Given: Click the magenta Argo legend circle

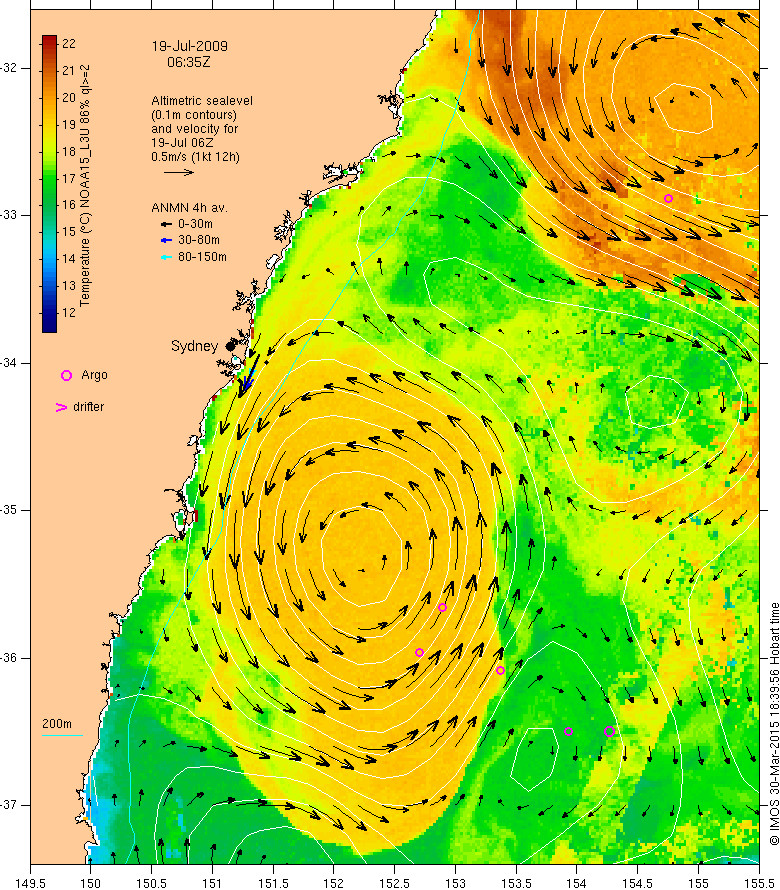Looking at the screenshot, I should click(66, 375).
